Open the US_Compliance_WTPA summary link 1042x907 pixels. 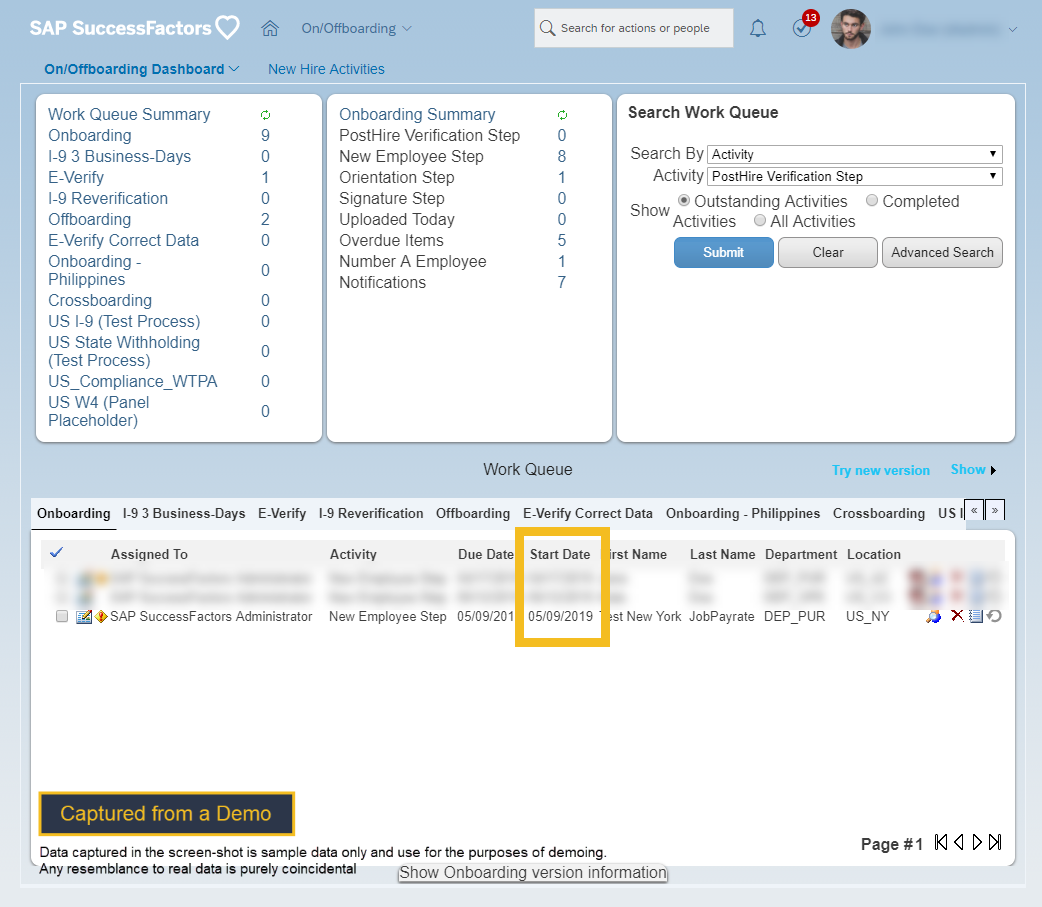(x=133, y=381)
